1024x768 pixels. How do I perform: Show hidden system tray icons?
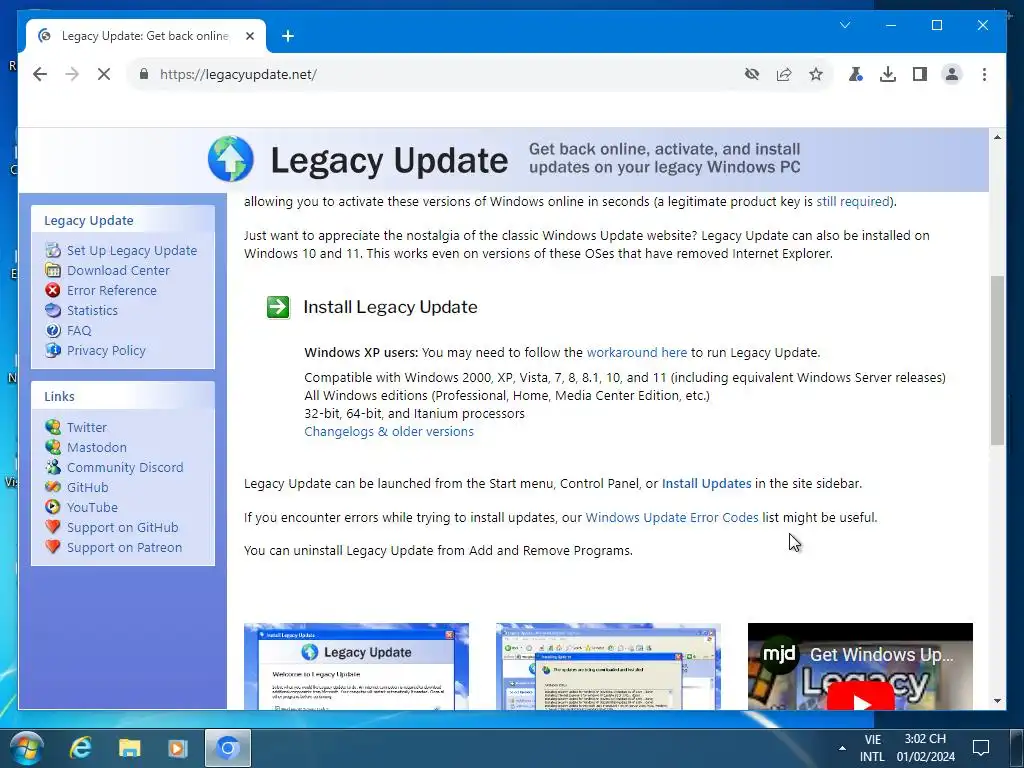click(x=842, y=748)
